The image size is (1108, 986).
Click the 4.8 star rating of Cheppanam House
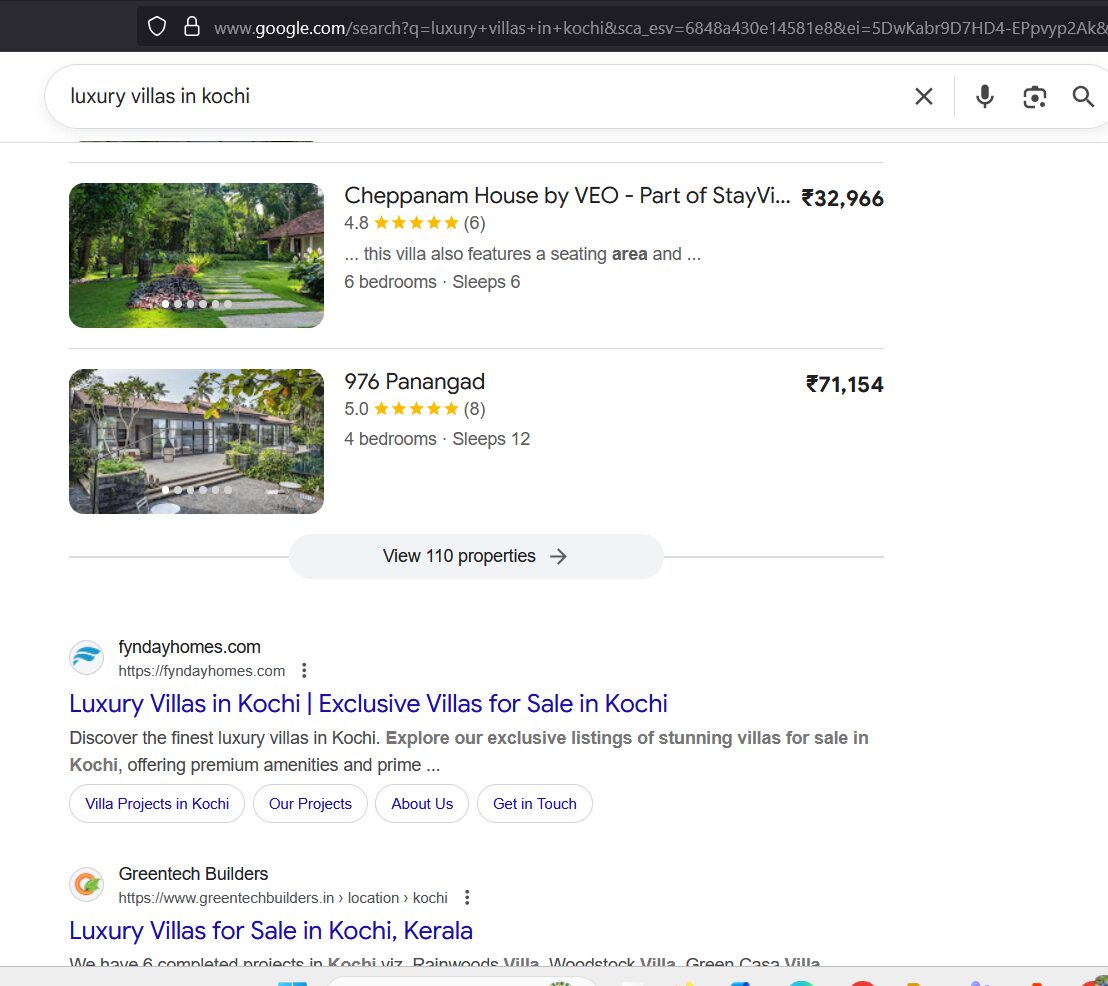[414, 223]
